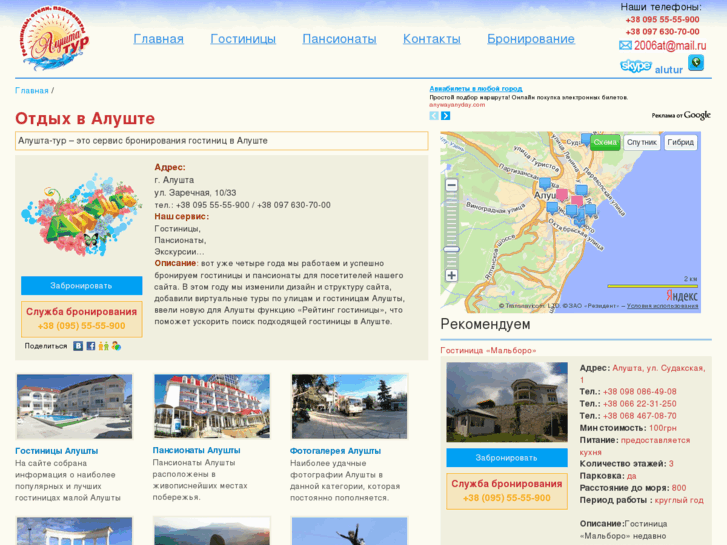This screenshot has width=727, height=545.
Task: Click the Забронировать button under the Мальборо photo
Action: tap(507, 458)
